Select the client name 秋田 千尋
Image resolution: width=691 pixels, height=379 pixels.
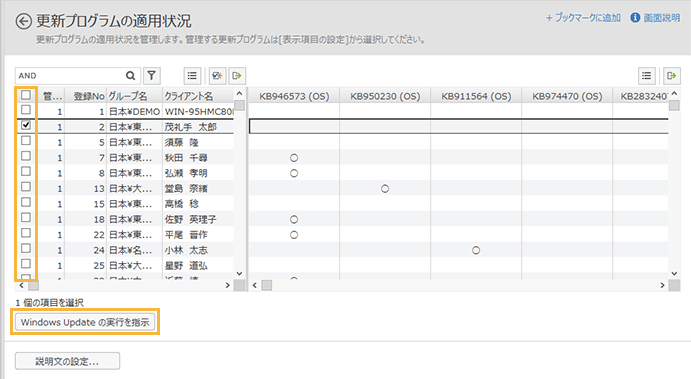point(186,158)
